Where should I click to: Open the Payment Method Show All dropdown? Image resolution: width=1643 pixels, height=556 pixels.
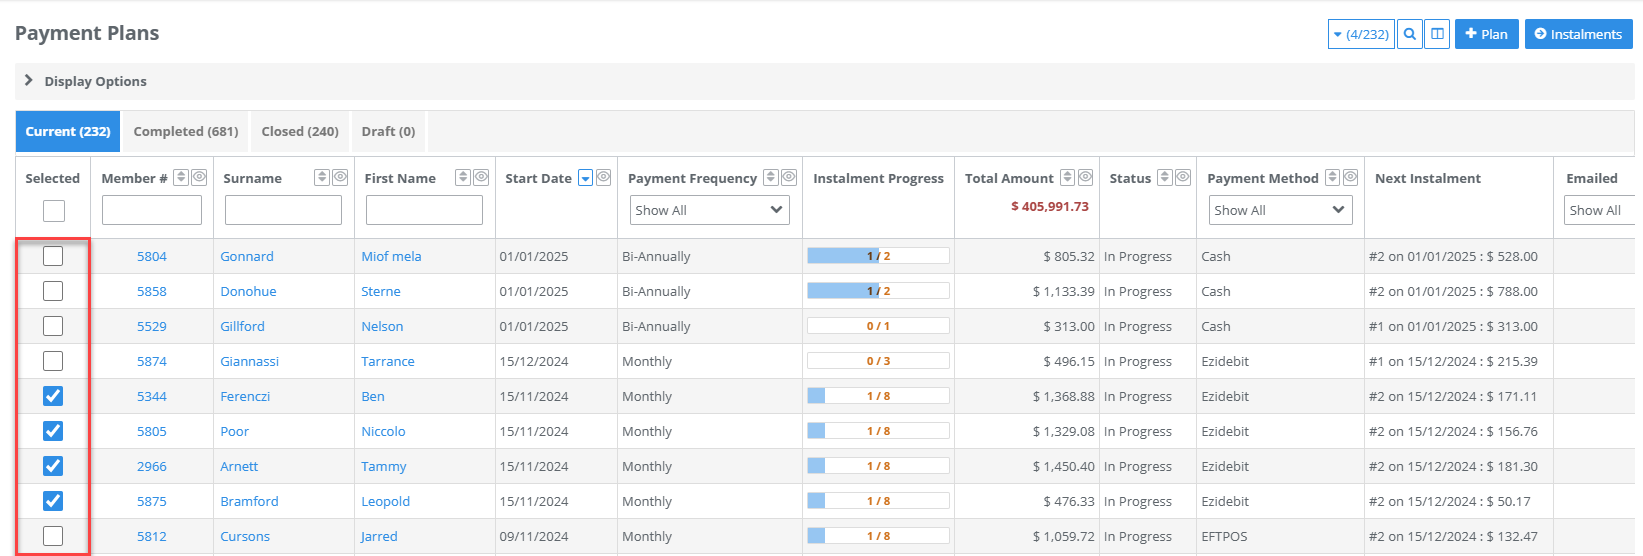1280,210
